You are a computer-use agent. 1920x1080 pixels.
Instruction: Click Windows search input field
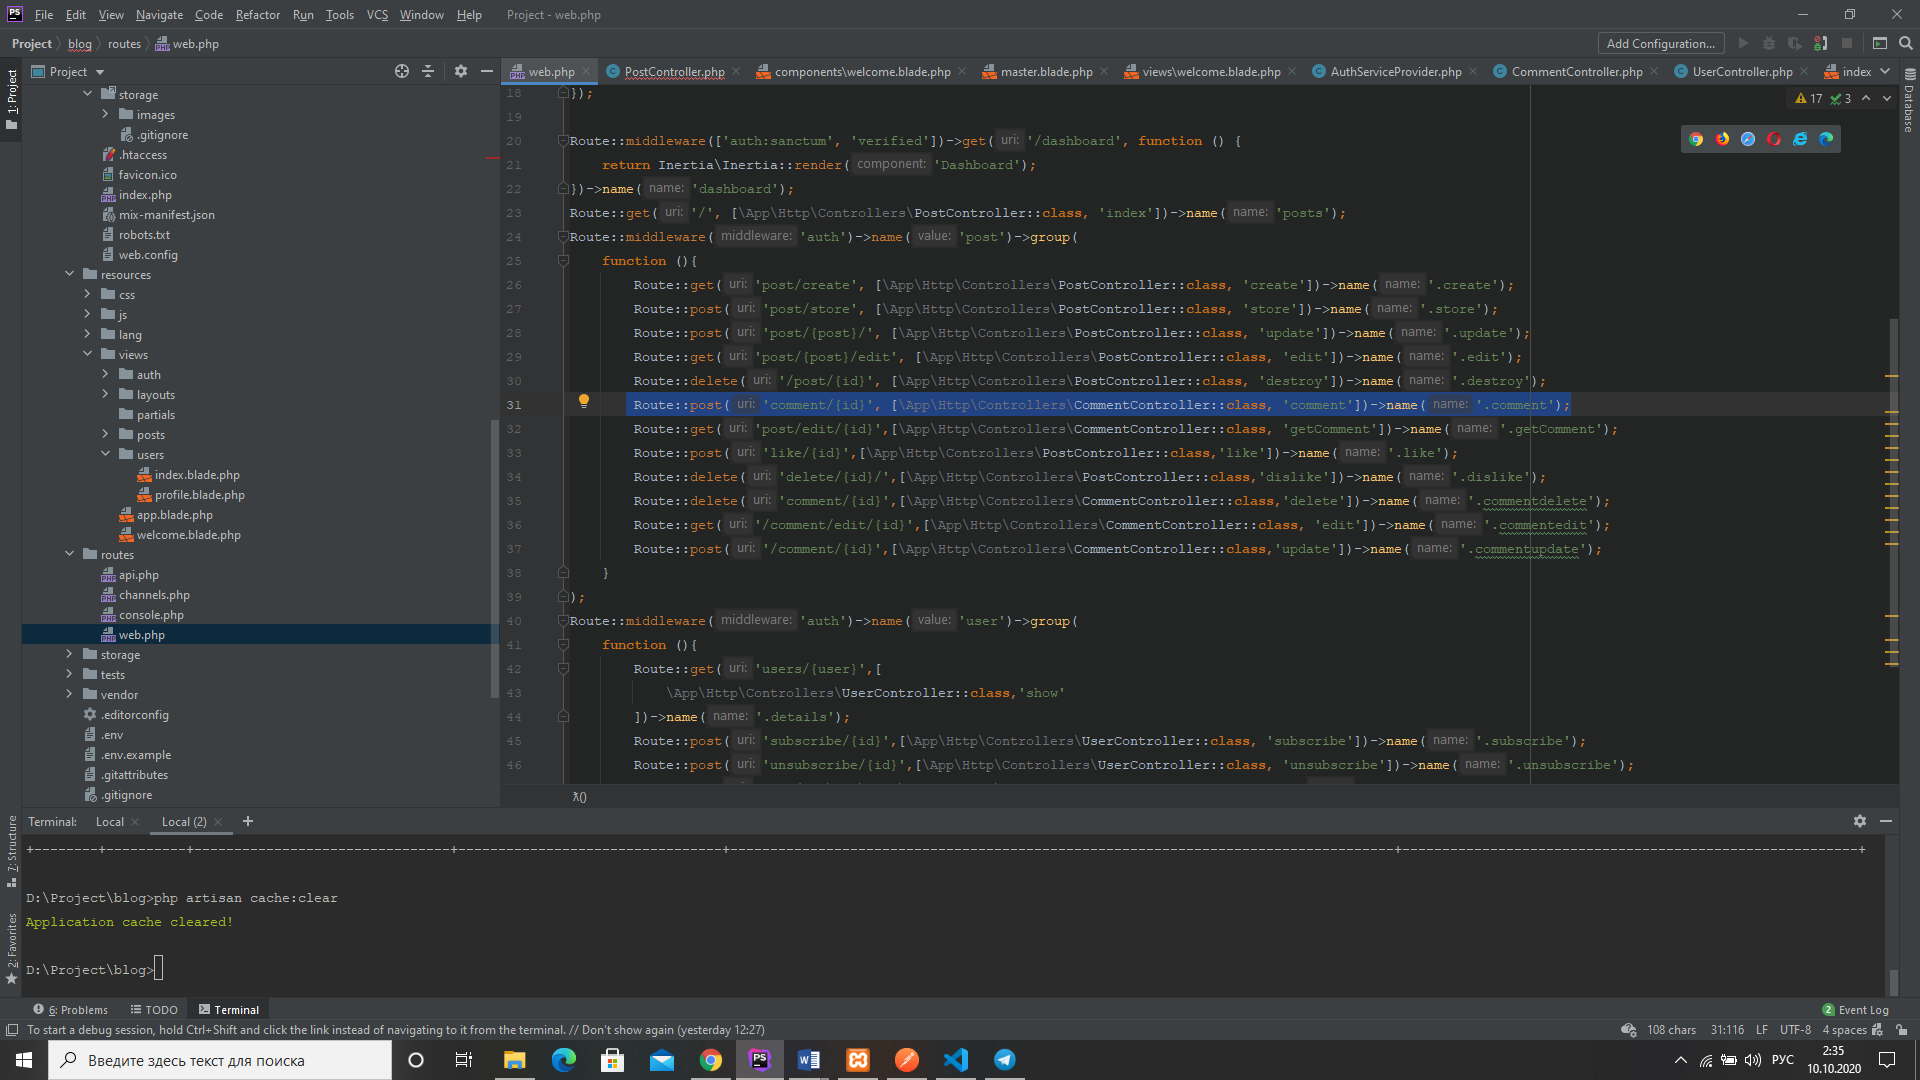[x=220, y=1060]
